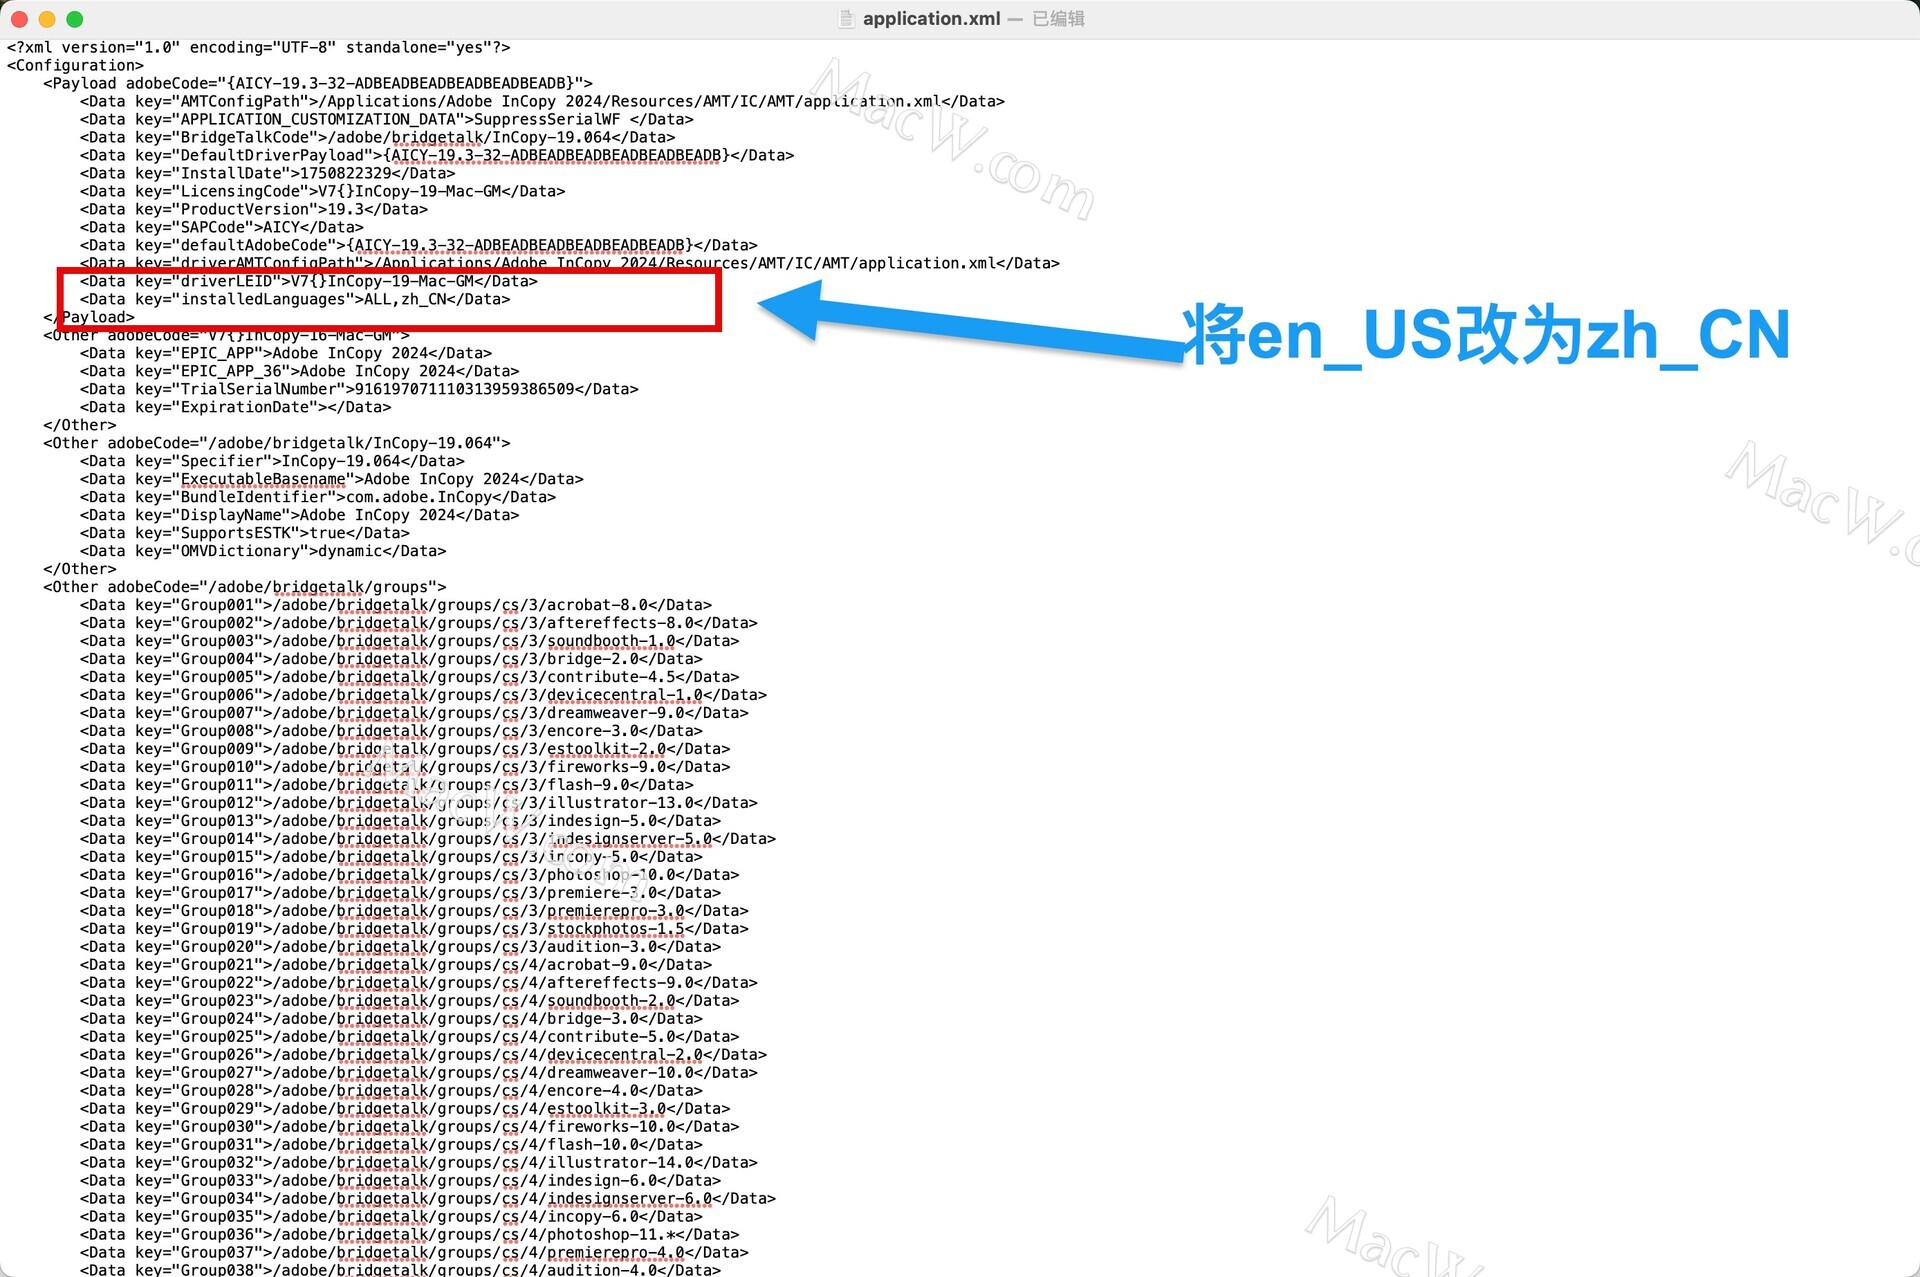
Task: Click the Group014 indesignserver-5.0 line
Action: [428, 839]
